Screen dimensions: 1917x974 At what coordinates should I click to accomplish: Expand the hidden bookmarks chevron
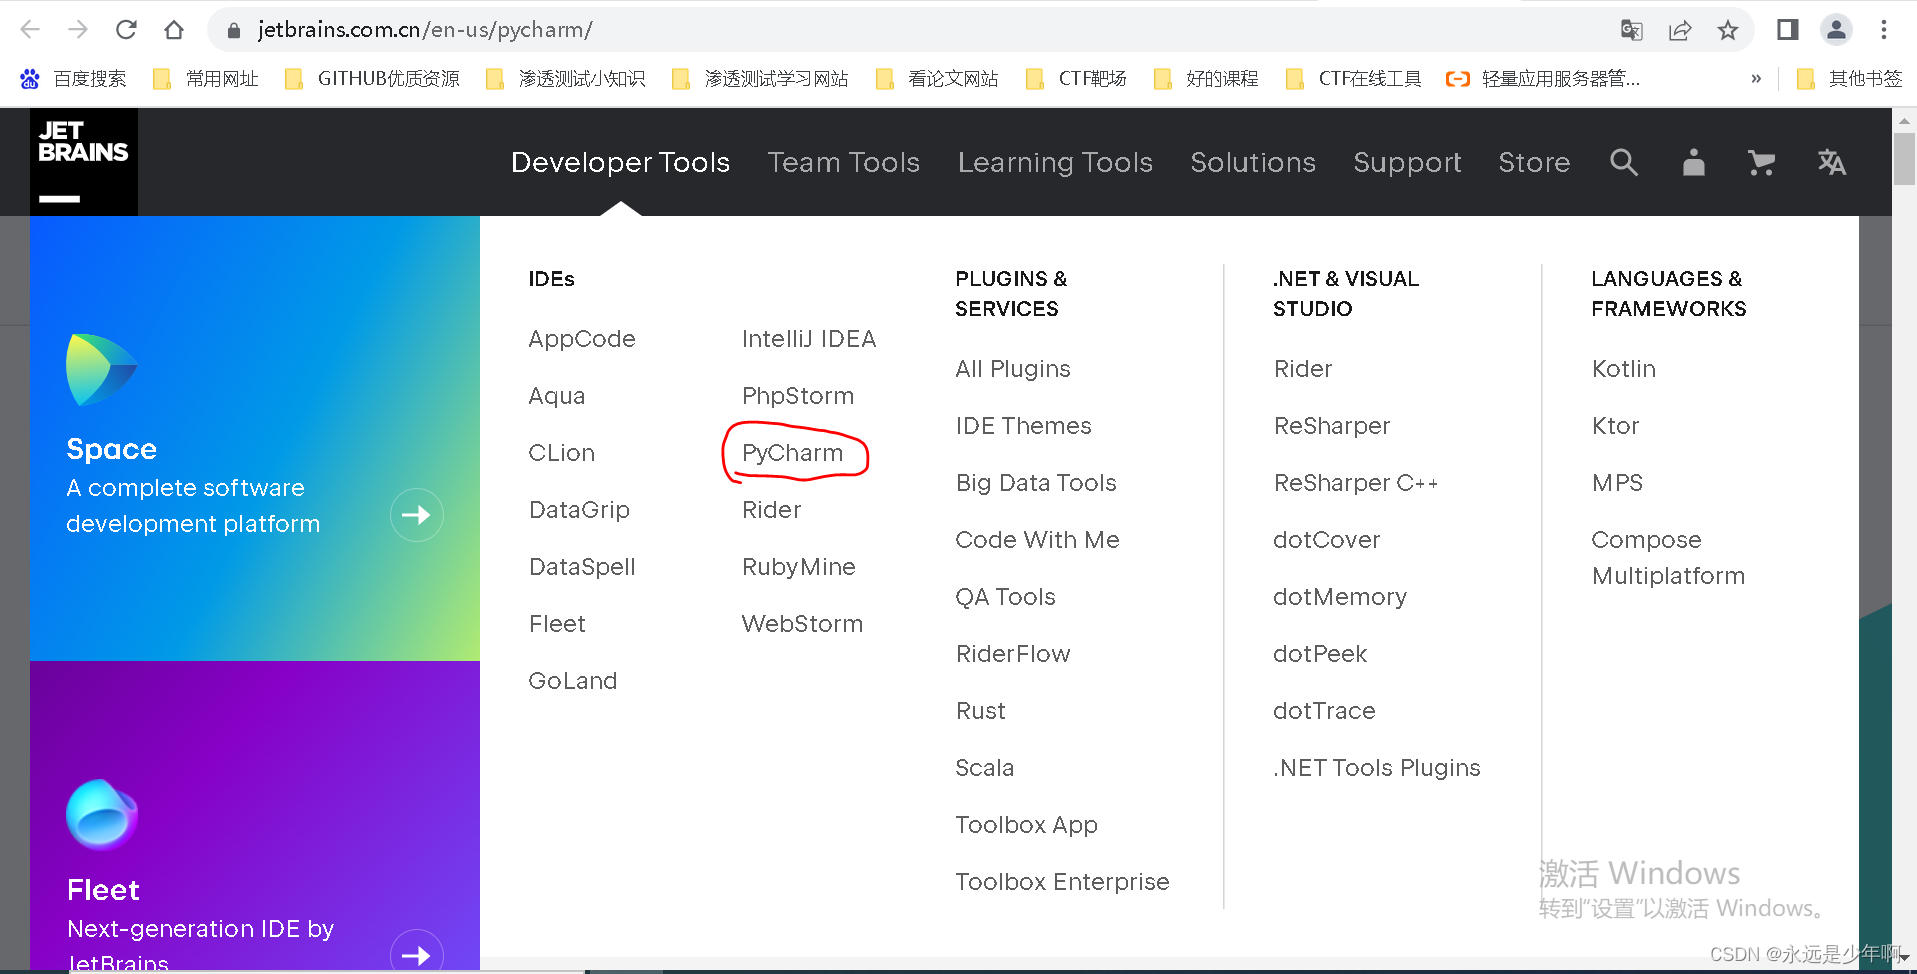pos(1756,79)
